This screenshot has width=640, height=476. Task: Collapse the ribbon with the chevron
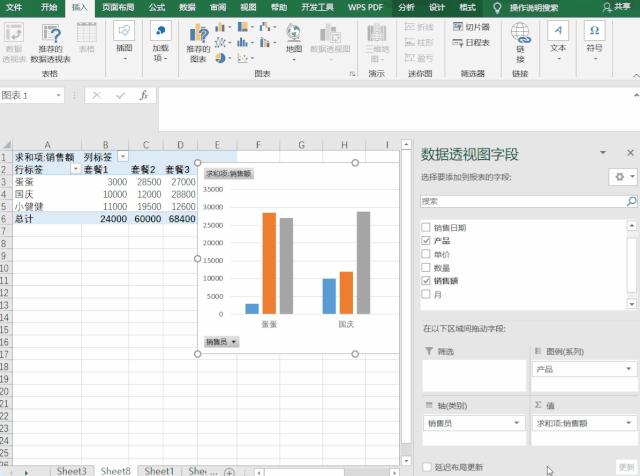coord(636,76)
